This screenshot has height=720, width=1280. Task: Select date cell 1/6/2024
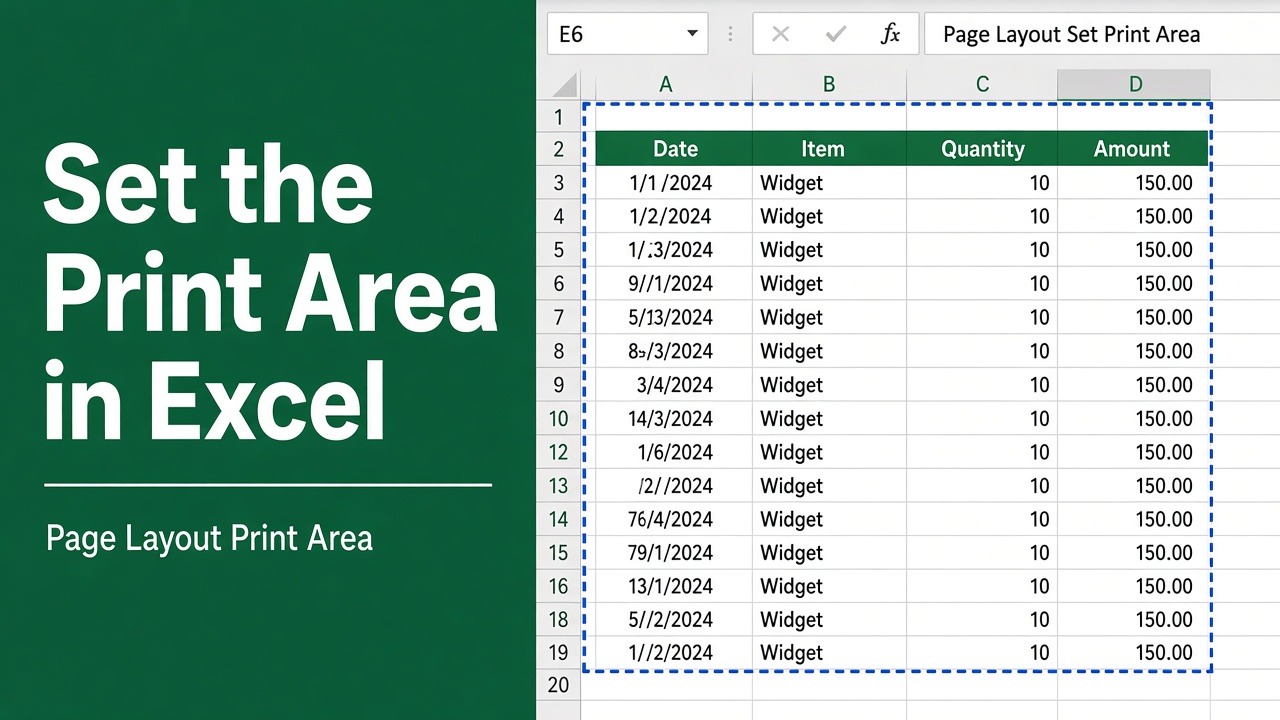[674, 452]
